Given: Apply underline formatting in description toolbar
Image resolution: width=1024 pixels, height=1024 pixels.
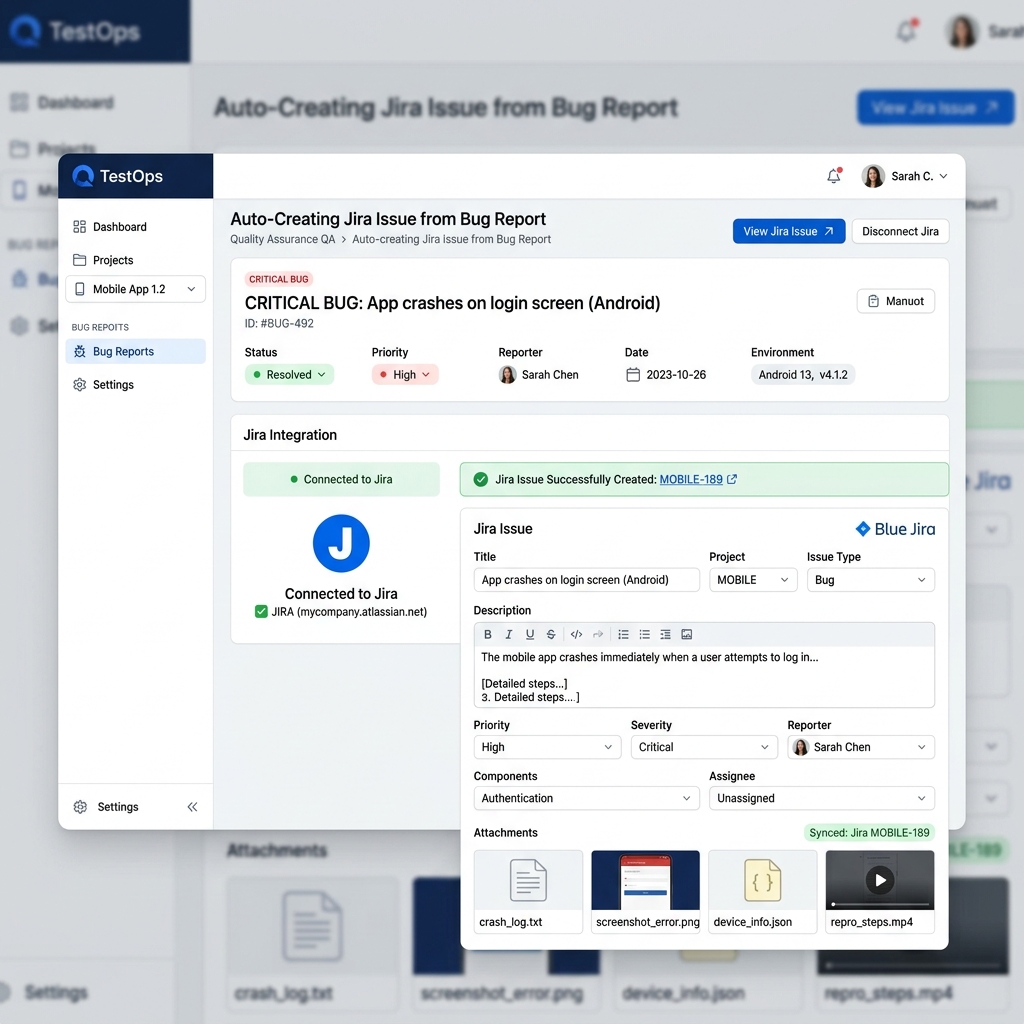Looking at the screenshot, I should point(530,634).
